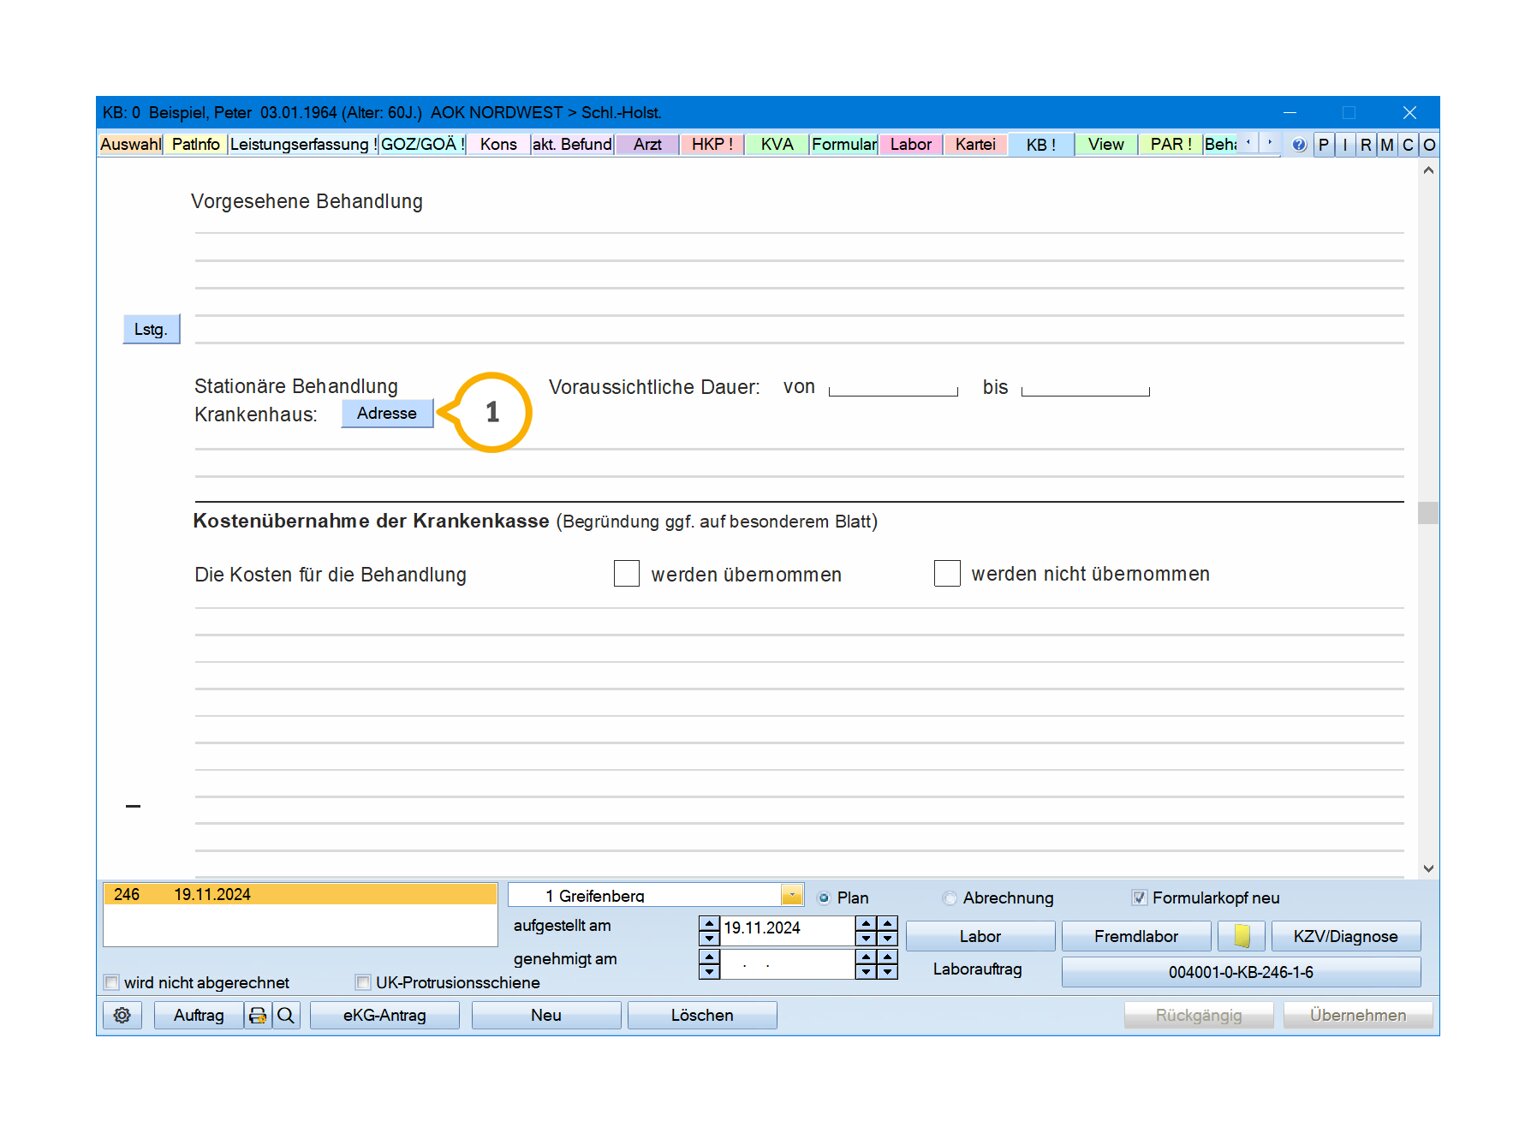
Task: Click the Lstg. button
Action: click(151, 329)
